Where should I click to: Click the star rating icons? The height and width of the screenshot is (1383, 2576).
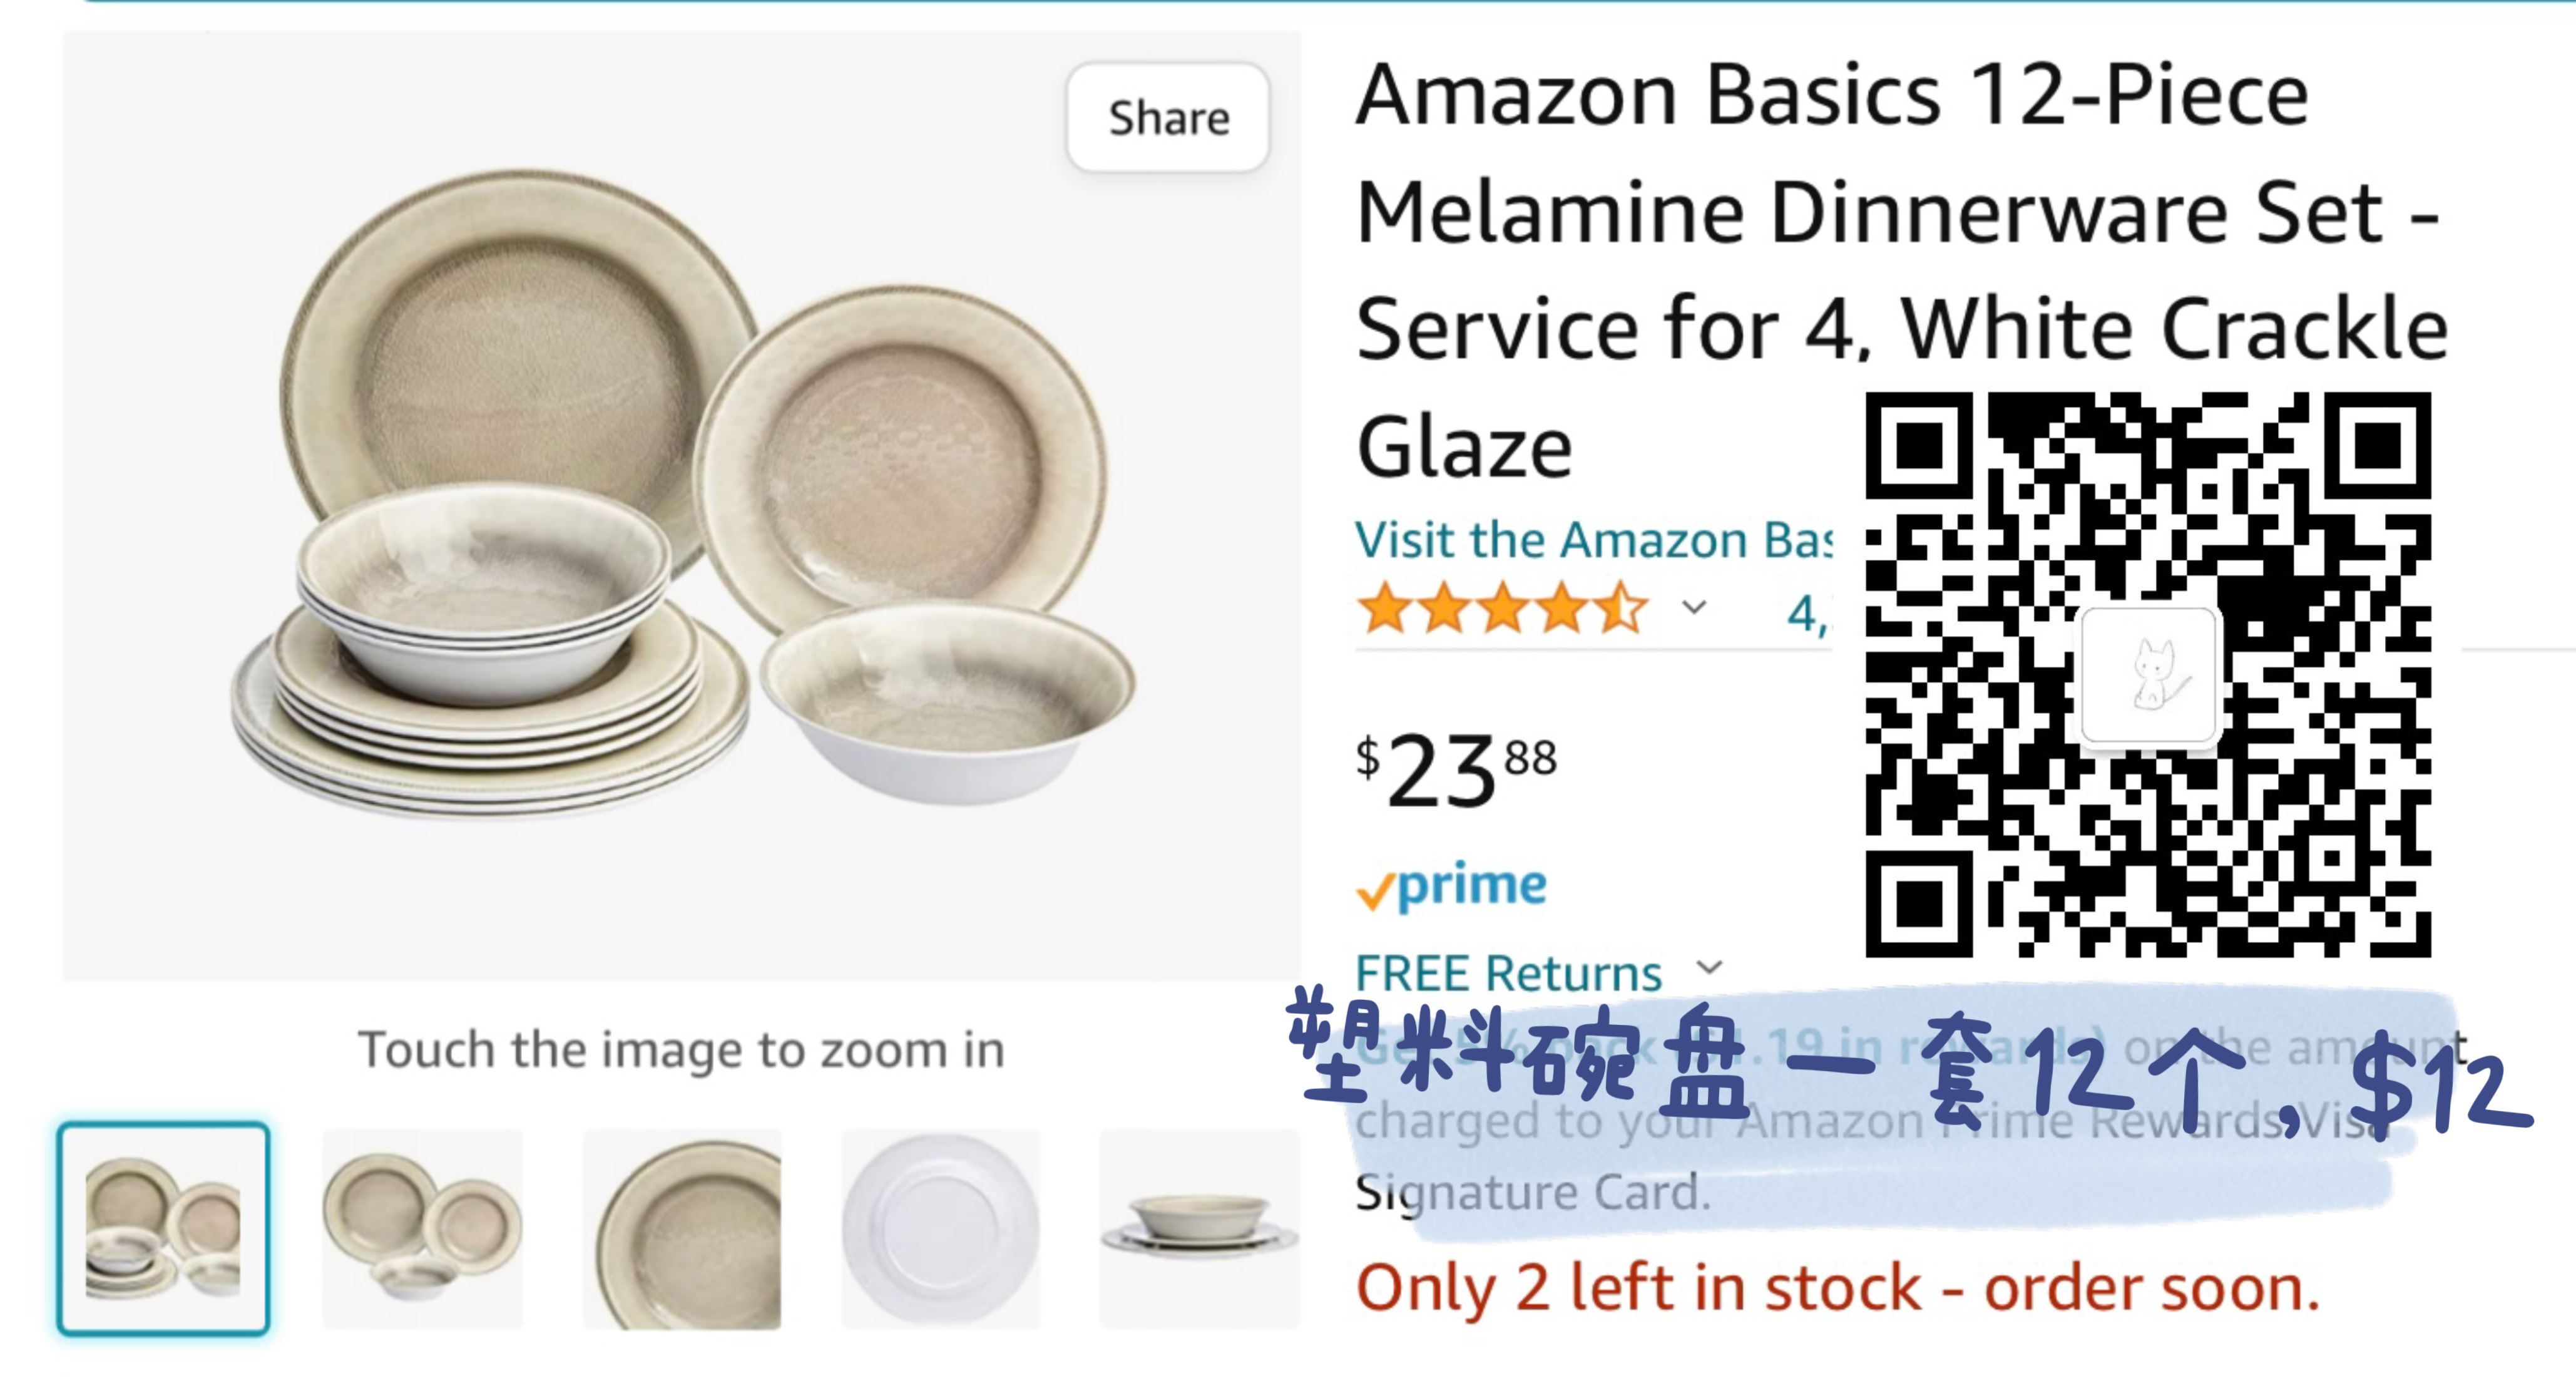pos(1500,609)
